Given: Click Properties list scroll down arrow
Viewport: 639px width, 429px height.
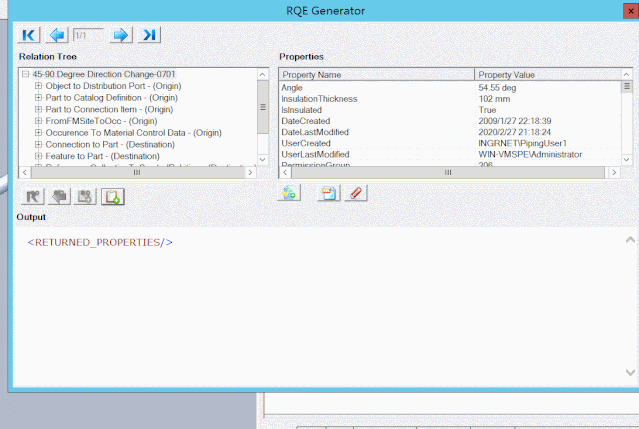Looking at the screenshot, I should point(626,160).
